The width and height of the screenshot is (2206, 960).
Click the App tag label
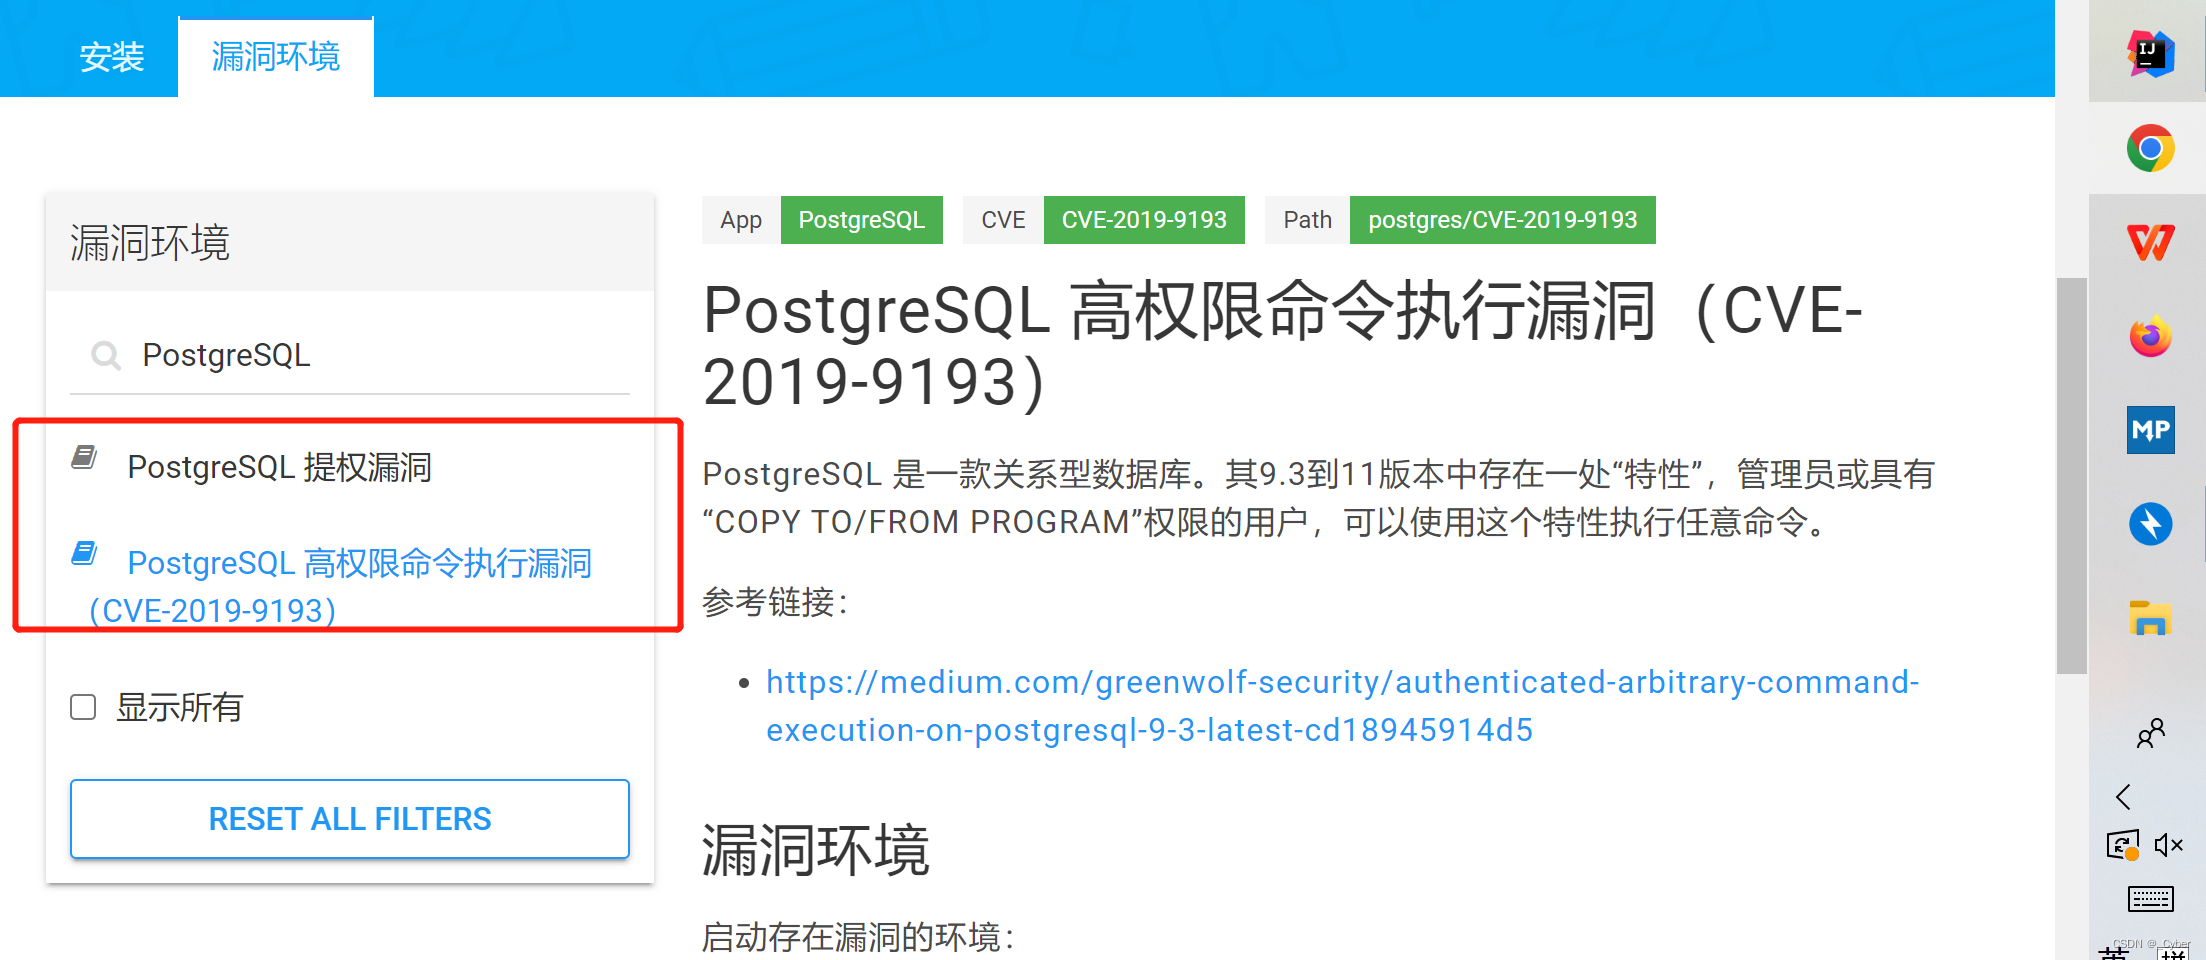(741, 220)
